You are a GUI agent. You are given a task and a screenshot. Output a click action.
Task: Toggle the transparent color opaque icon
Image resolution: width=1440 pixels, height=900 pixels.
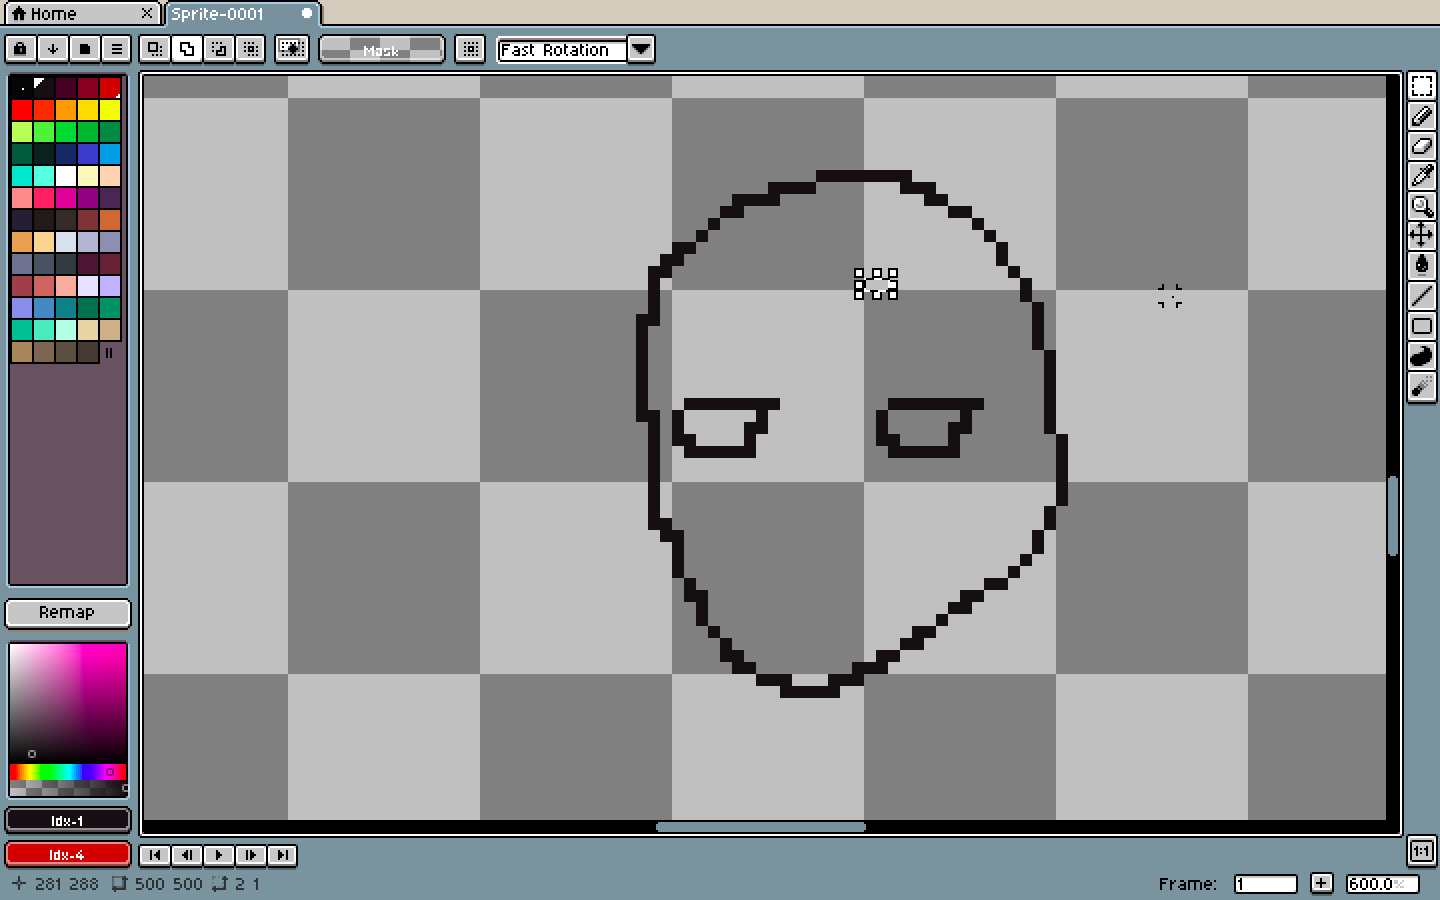pos(292,48)
